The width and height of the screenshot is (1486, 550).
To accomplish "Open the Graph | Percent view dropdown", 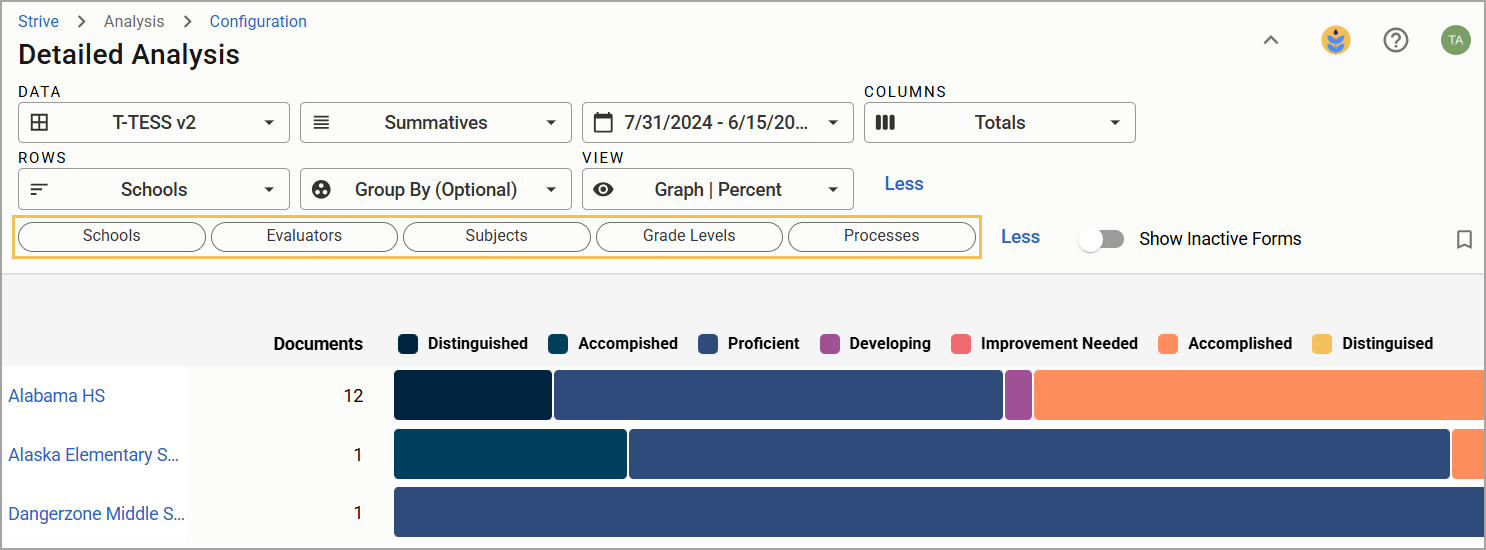I will [x=718, y=189].
